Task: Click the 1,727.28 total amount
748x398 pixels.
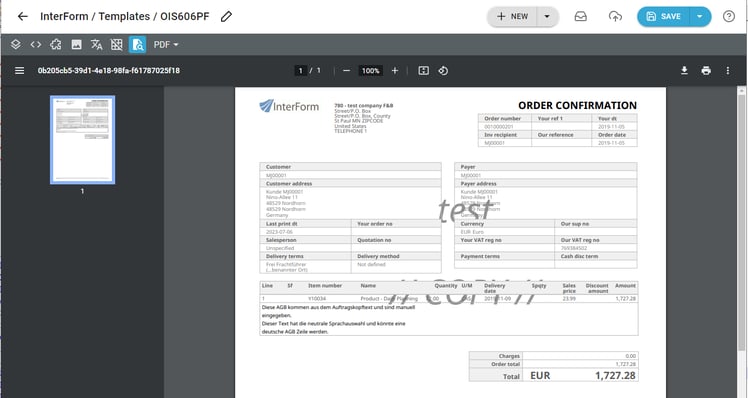Action: click(x=615, y=376)
